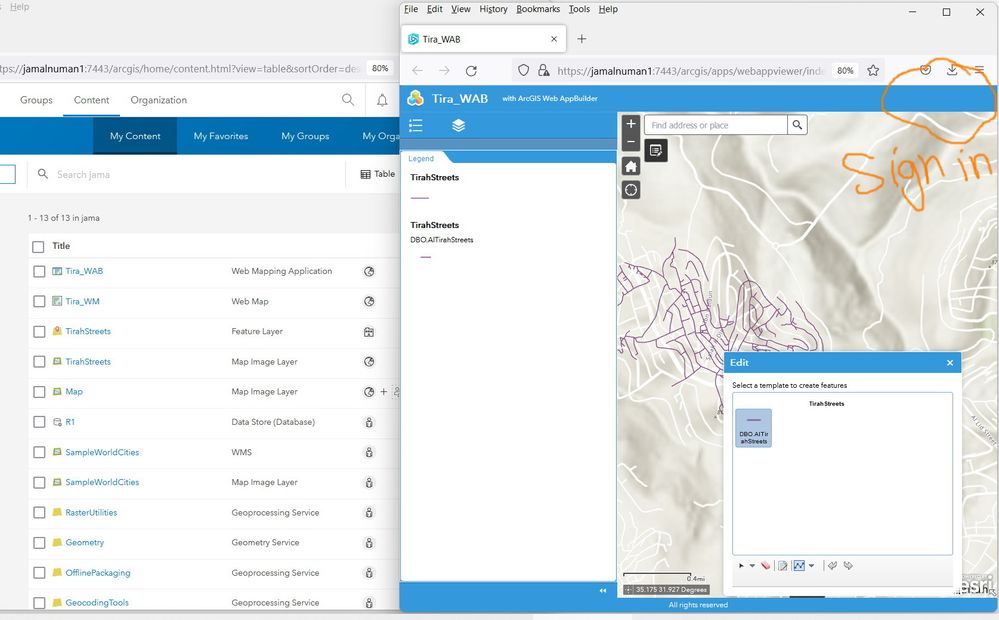
Task: Activate the polyline drawing tool
Action: [799, 566]
